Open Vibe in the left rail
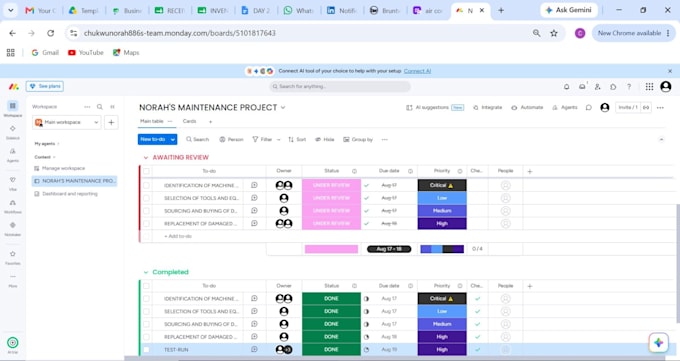Screen dimensions: 680x361 click(13, 183)
